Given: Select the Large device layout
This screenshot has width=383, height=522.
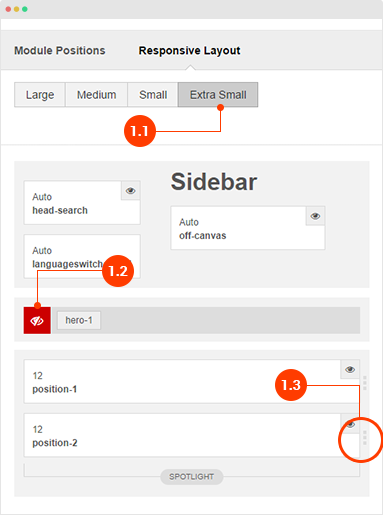Looking at the screenshot, I should (40, 95).
